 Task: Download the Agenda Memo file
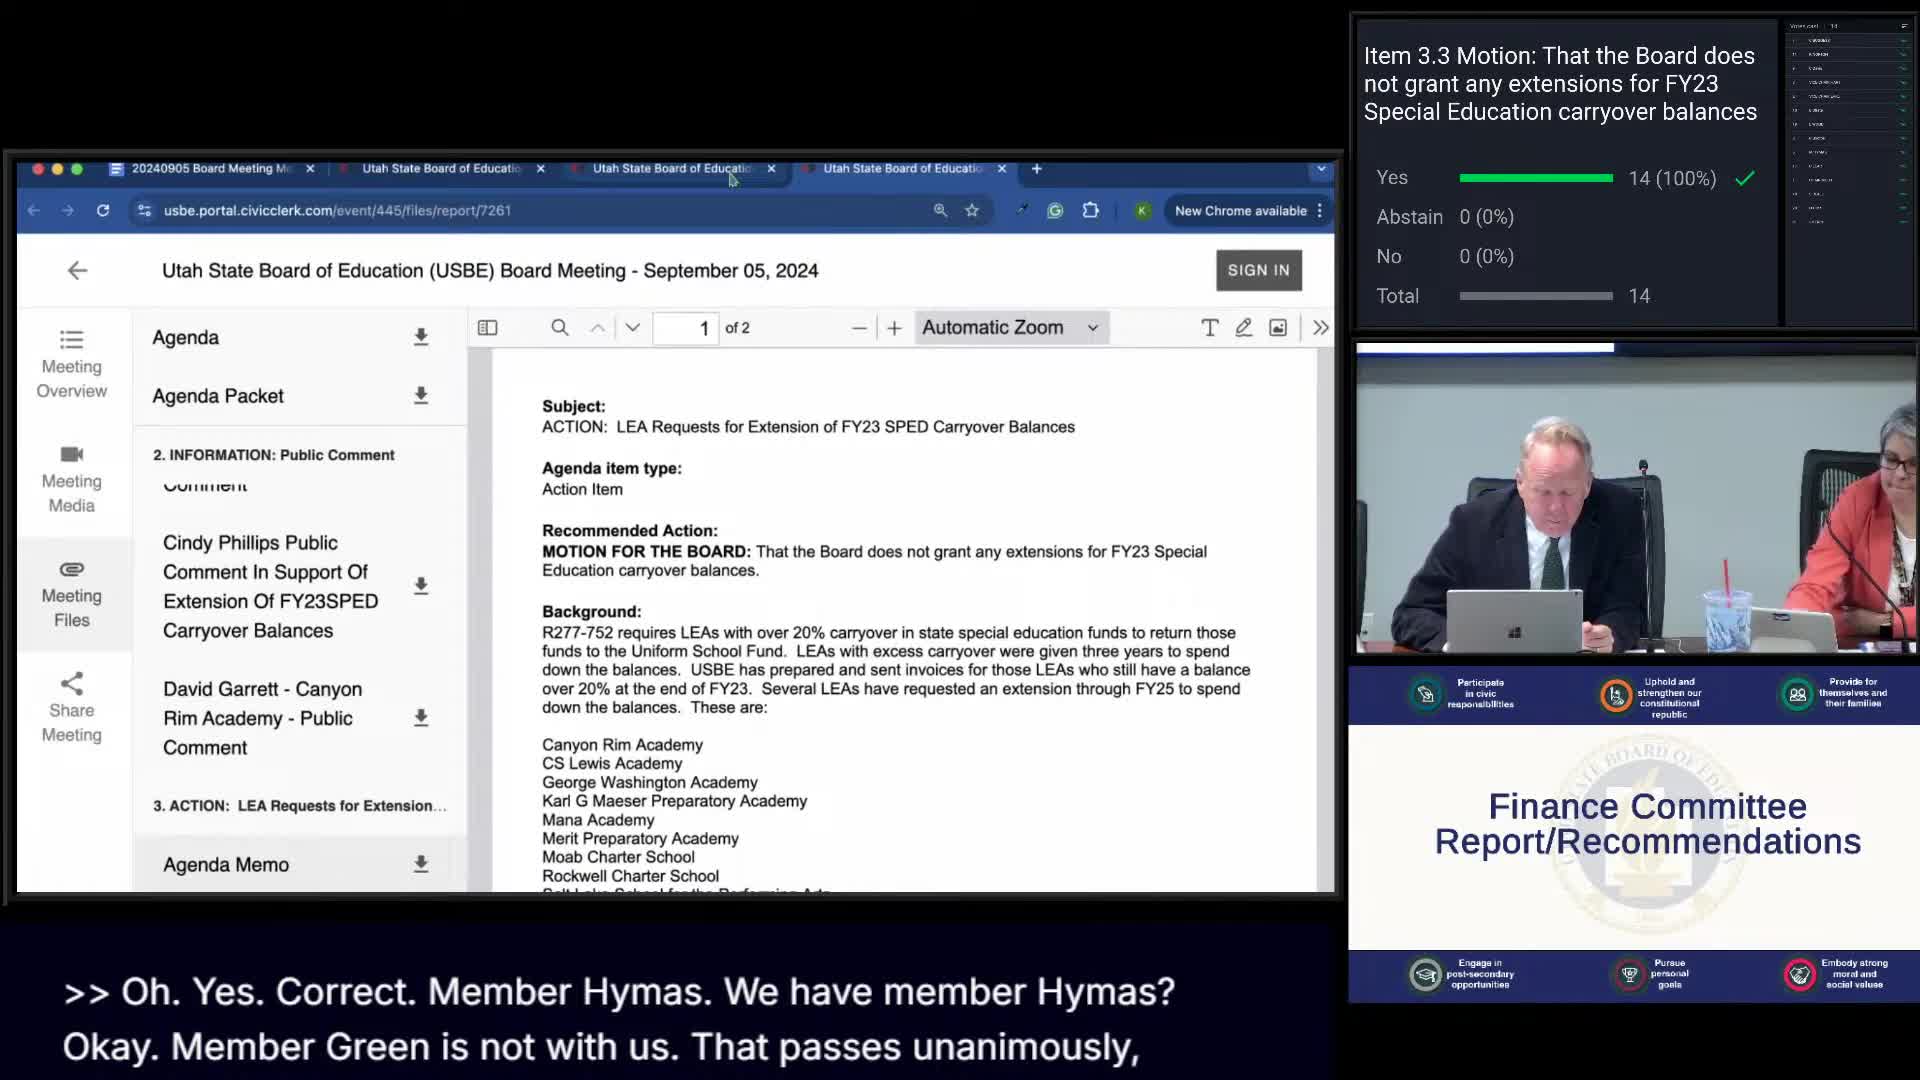coord(421,864)
